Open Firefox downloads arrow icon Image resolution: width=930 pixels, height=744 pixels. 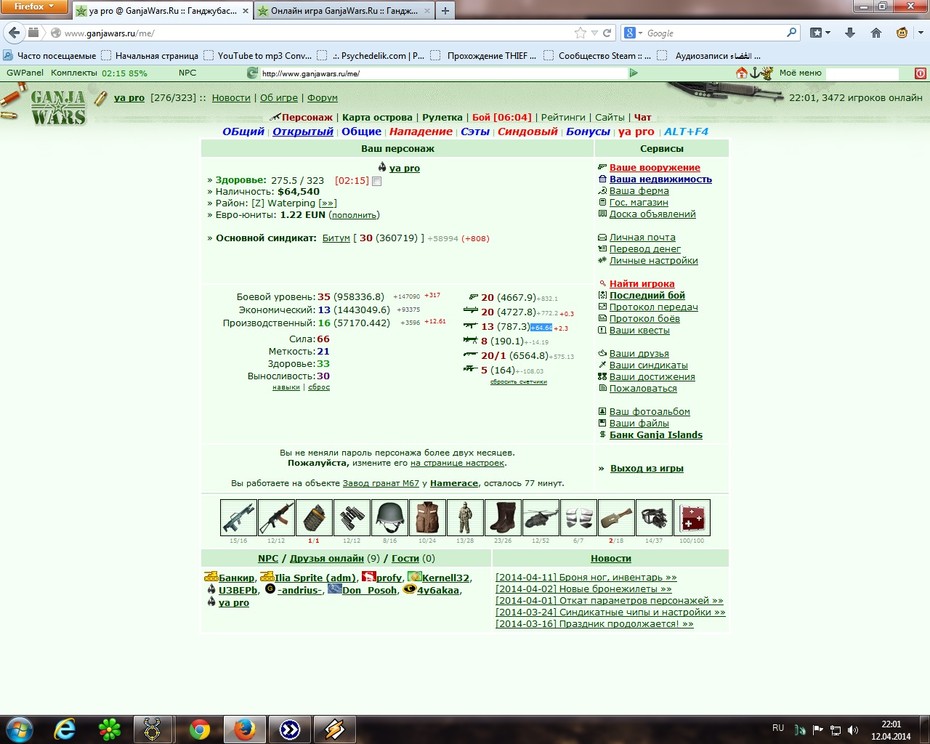[x=849, y=33]
